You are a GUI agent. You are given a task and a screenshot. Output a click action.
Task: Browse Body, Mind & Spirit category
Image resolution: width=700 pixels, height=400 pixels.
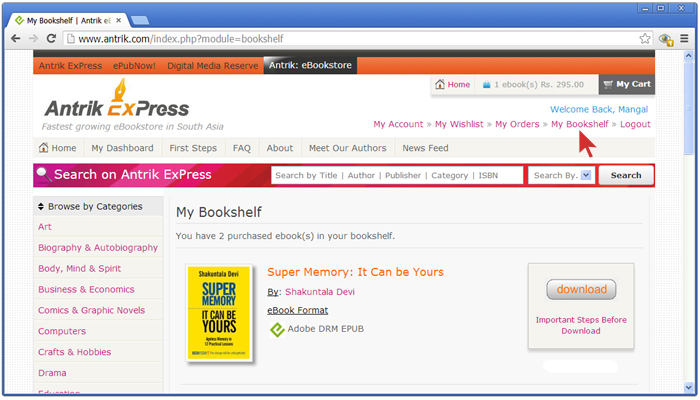[x=79, y=268]
